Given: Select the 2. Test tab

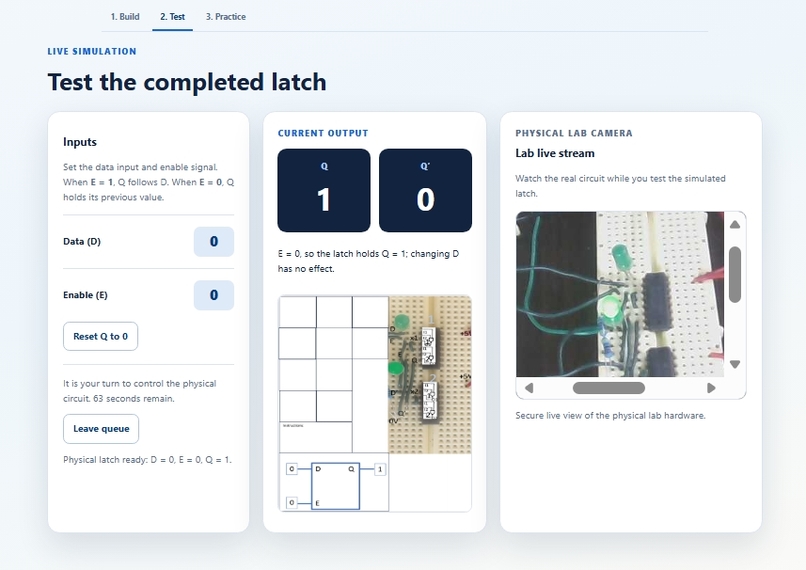Looking at the screenshot, I should point(172,16).
